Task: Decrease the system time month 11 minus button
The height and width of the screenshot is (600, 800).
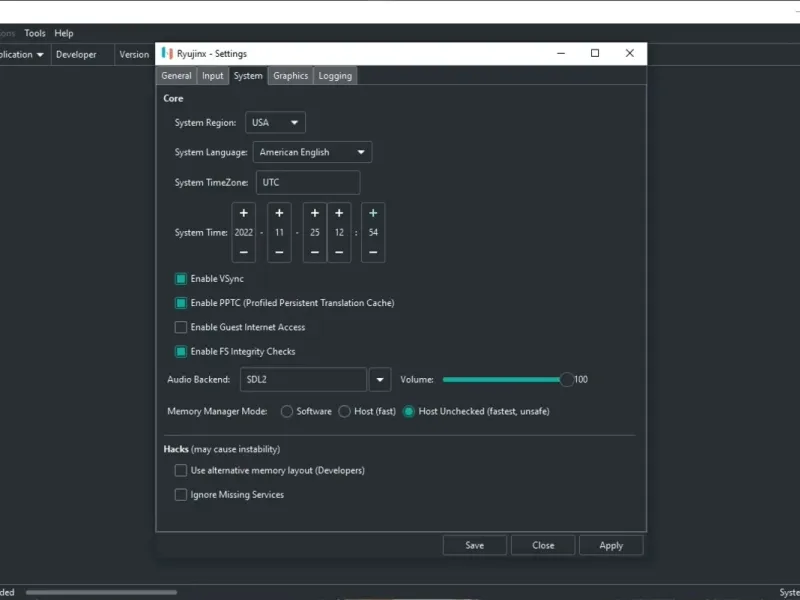Action: [x=279, y=252]
